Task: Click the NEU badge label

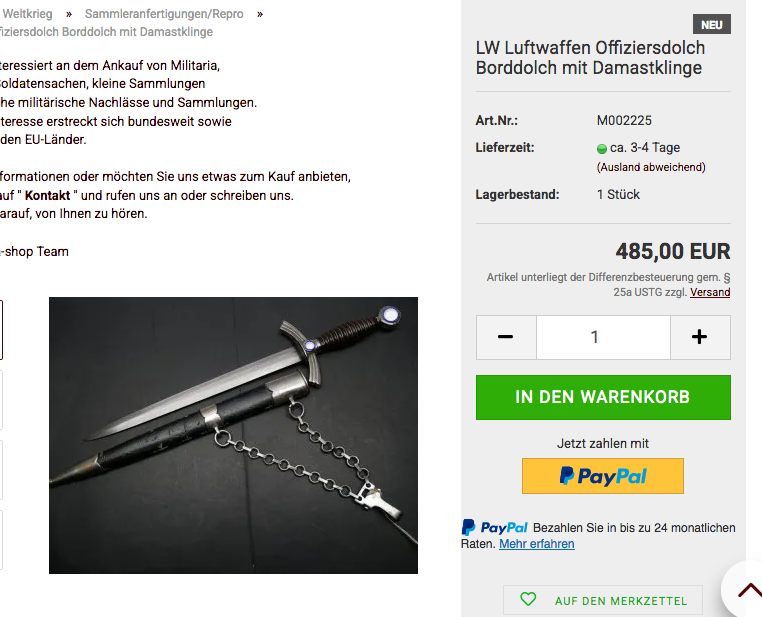Action: [711, 24]
